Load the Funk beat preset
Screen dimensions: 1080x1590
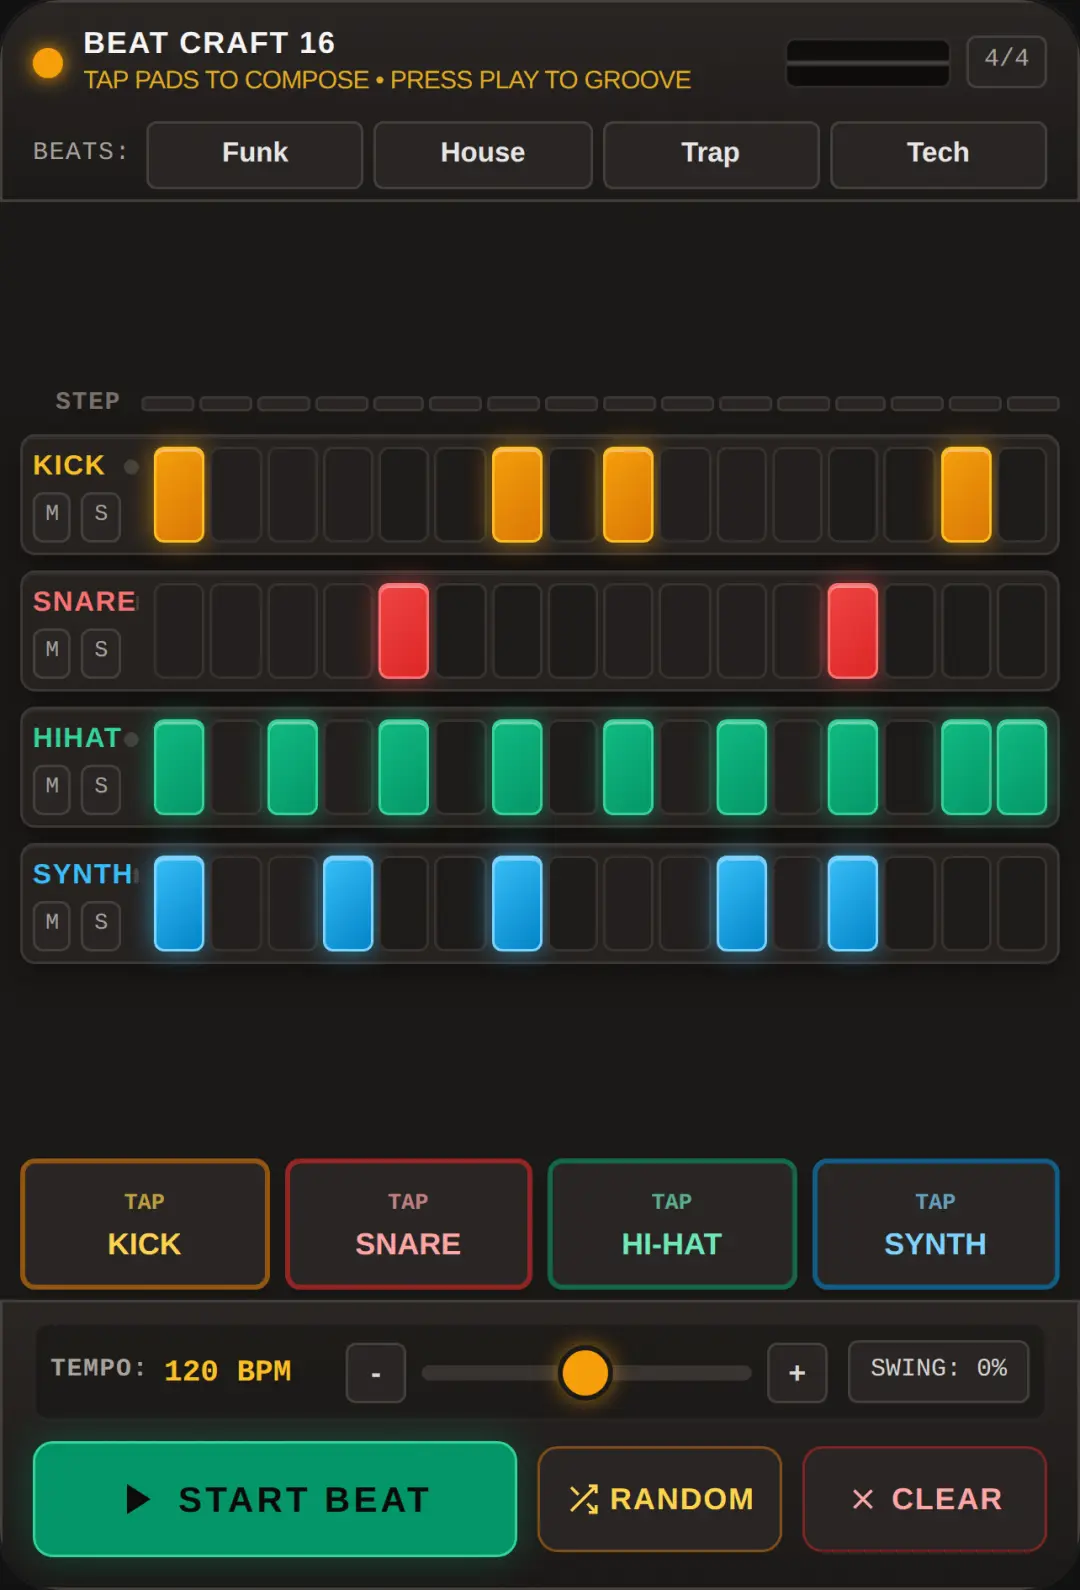pos(255,154)
